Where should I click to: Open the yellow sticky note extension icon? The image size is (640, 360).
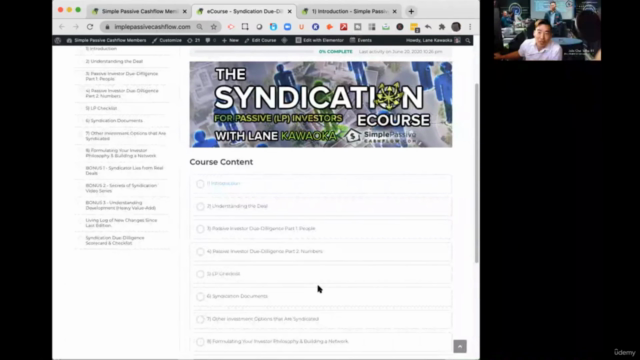(414, 27)
